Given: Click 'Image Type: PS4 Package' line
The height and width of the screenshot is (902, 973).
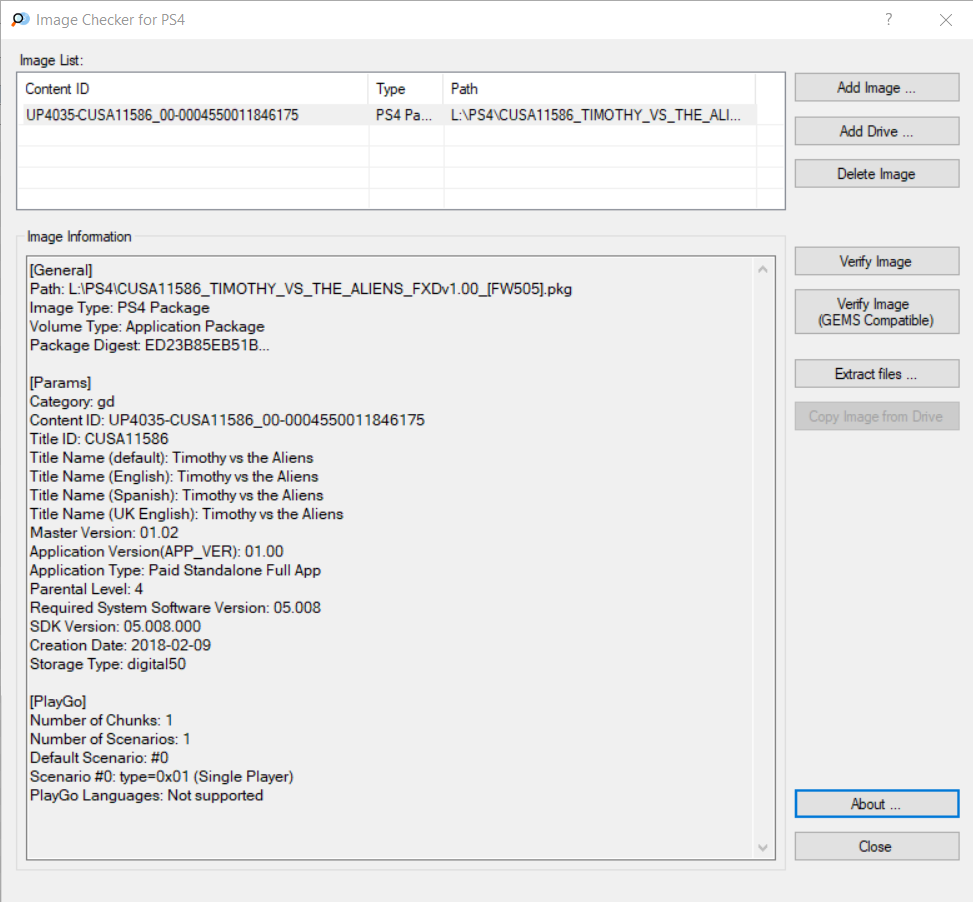Looking at the screenshot, I should 120,308.
